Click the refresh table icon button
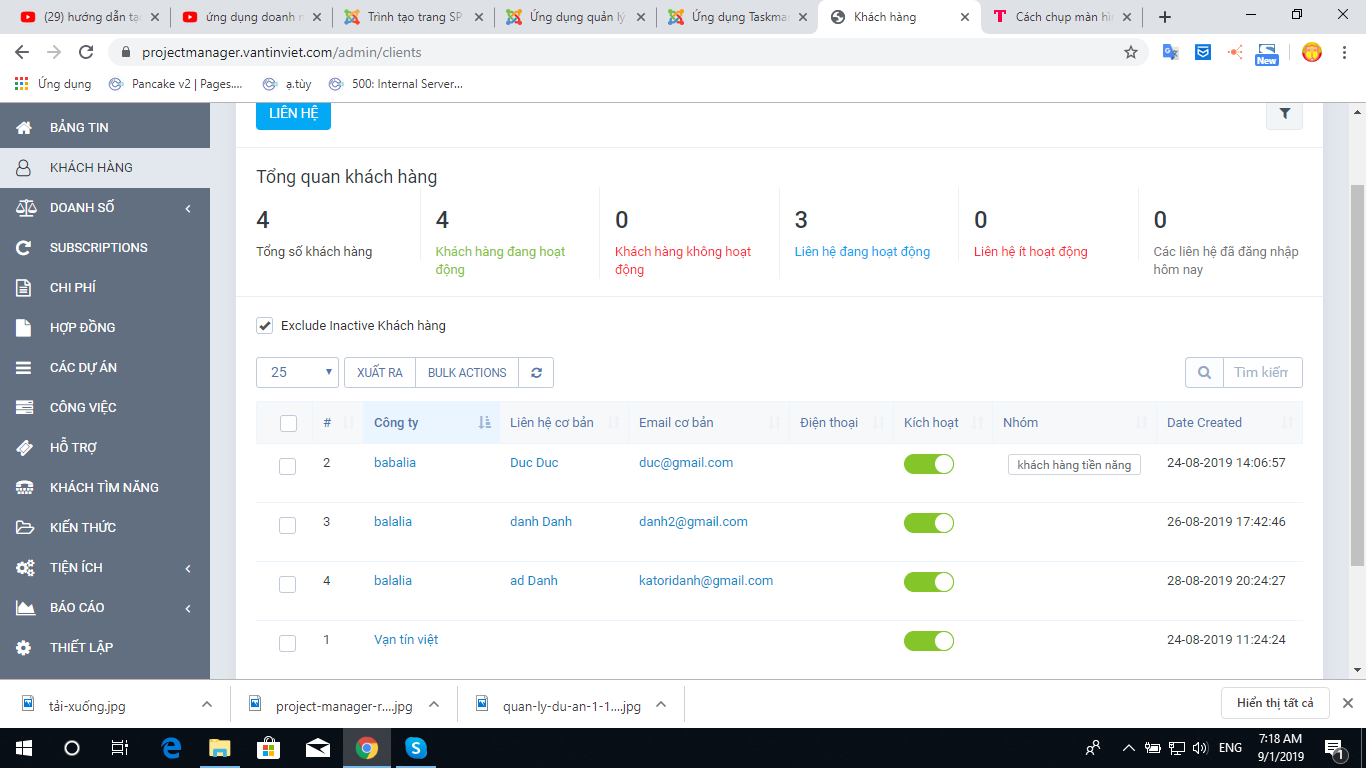The width and height of the screenshot is (1366, 768). pos(537,373)
